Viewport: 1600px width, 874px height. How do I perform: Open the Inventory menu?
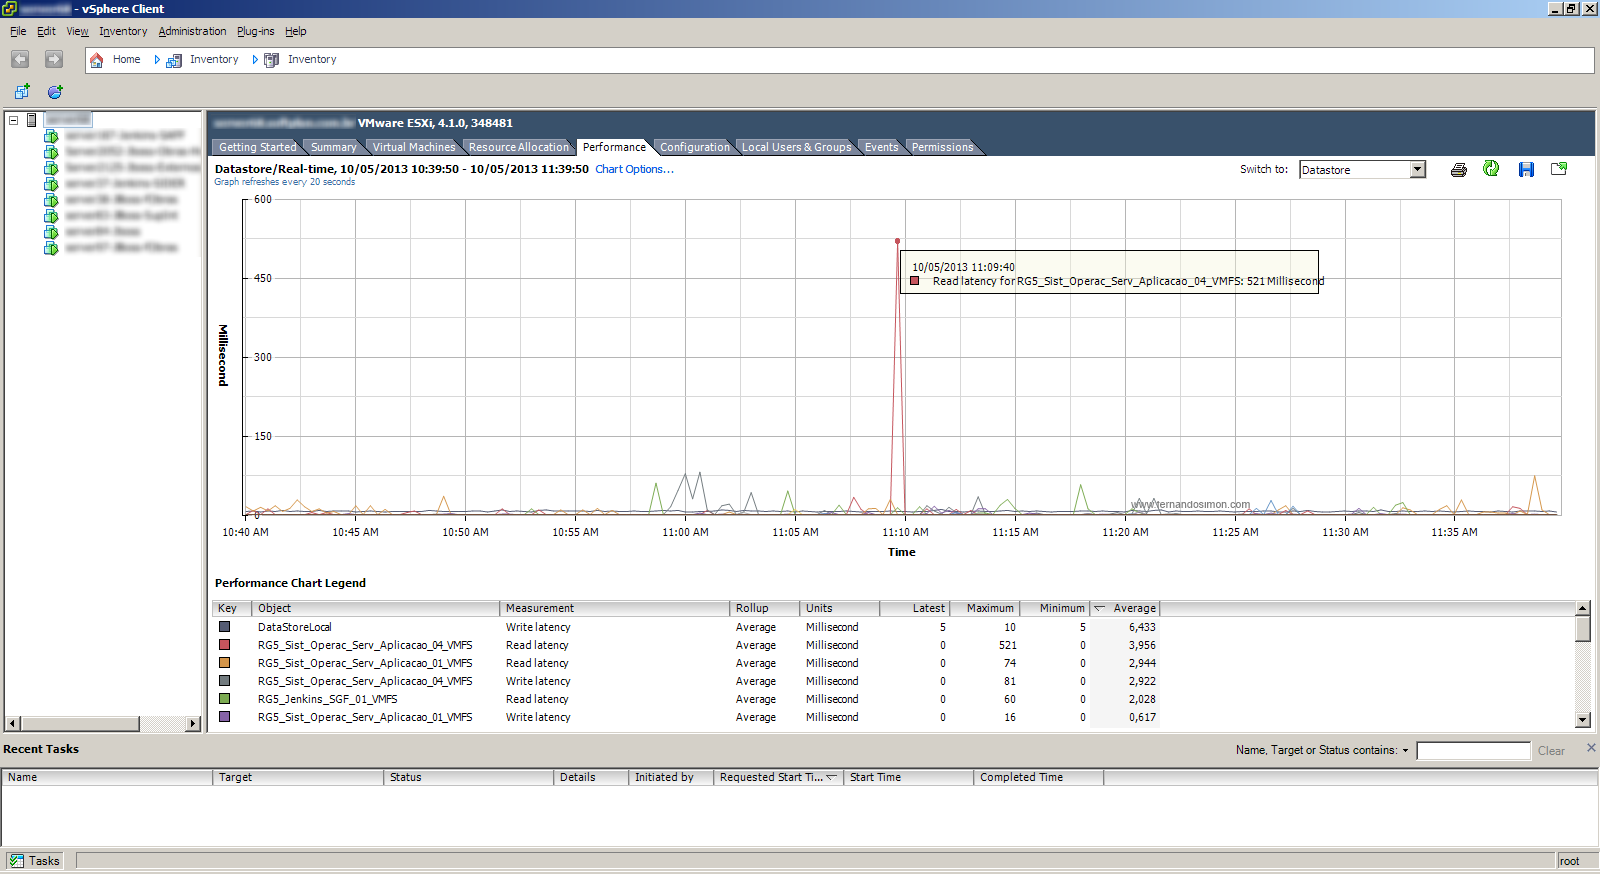click(x=123, y=31)
